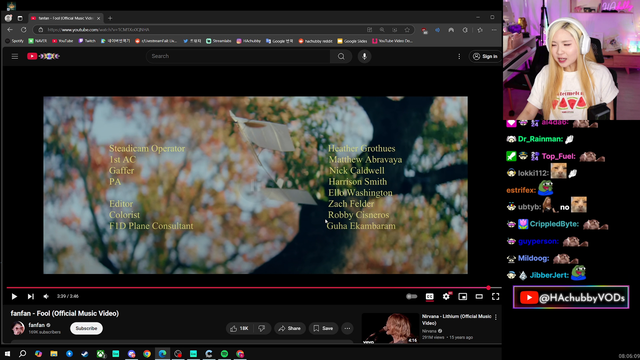Seek along the red progress bar
The image size is (640, 360).
(x=247, y=288)
